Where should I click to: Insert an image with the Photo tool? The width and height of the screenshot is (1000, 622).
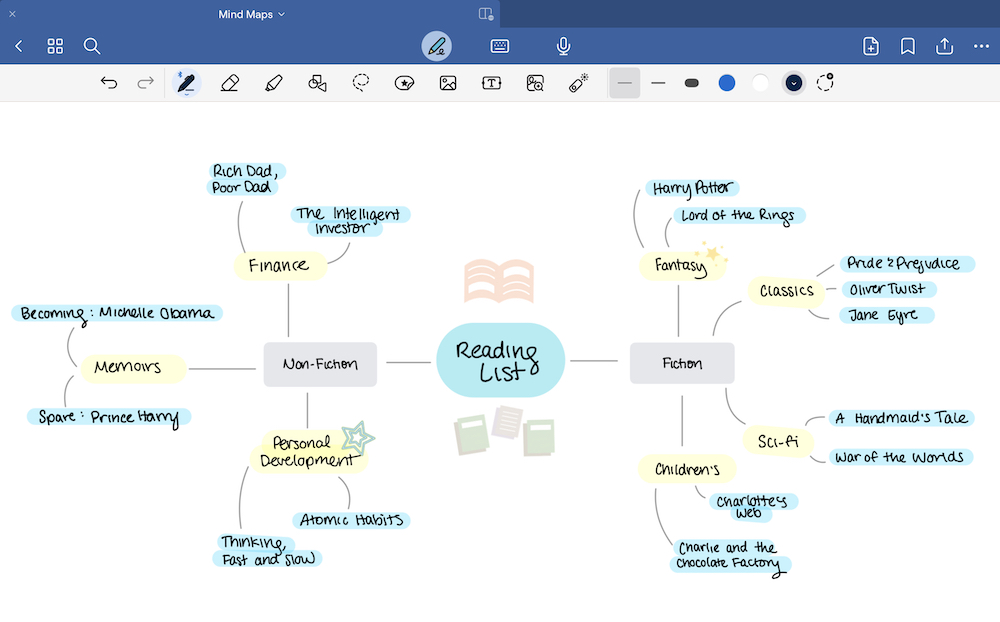[x=448, y=83]
